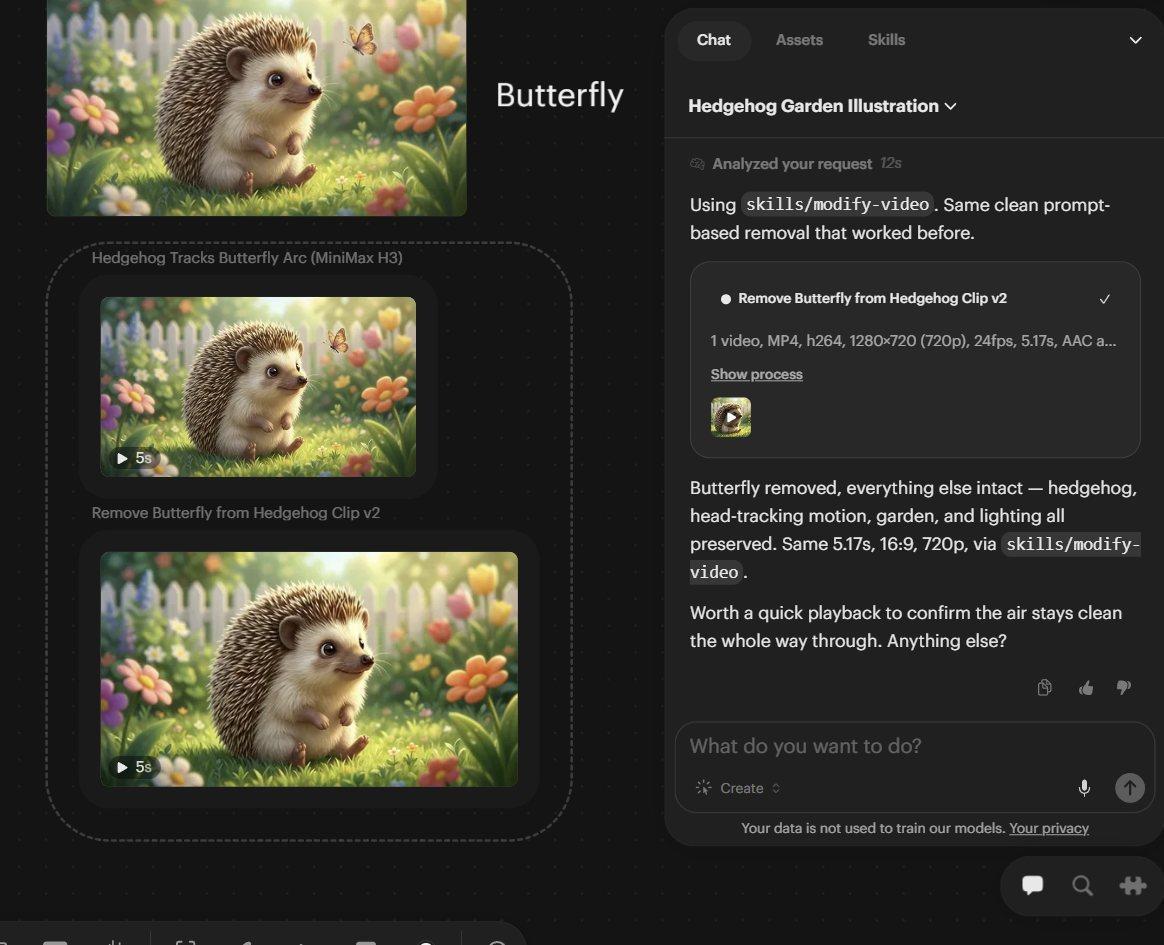Select the top hedgehog image with butterfly
Image resolution: width=1164 pixels, height=945 pixels.
(256, 108)
